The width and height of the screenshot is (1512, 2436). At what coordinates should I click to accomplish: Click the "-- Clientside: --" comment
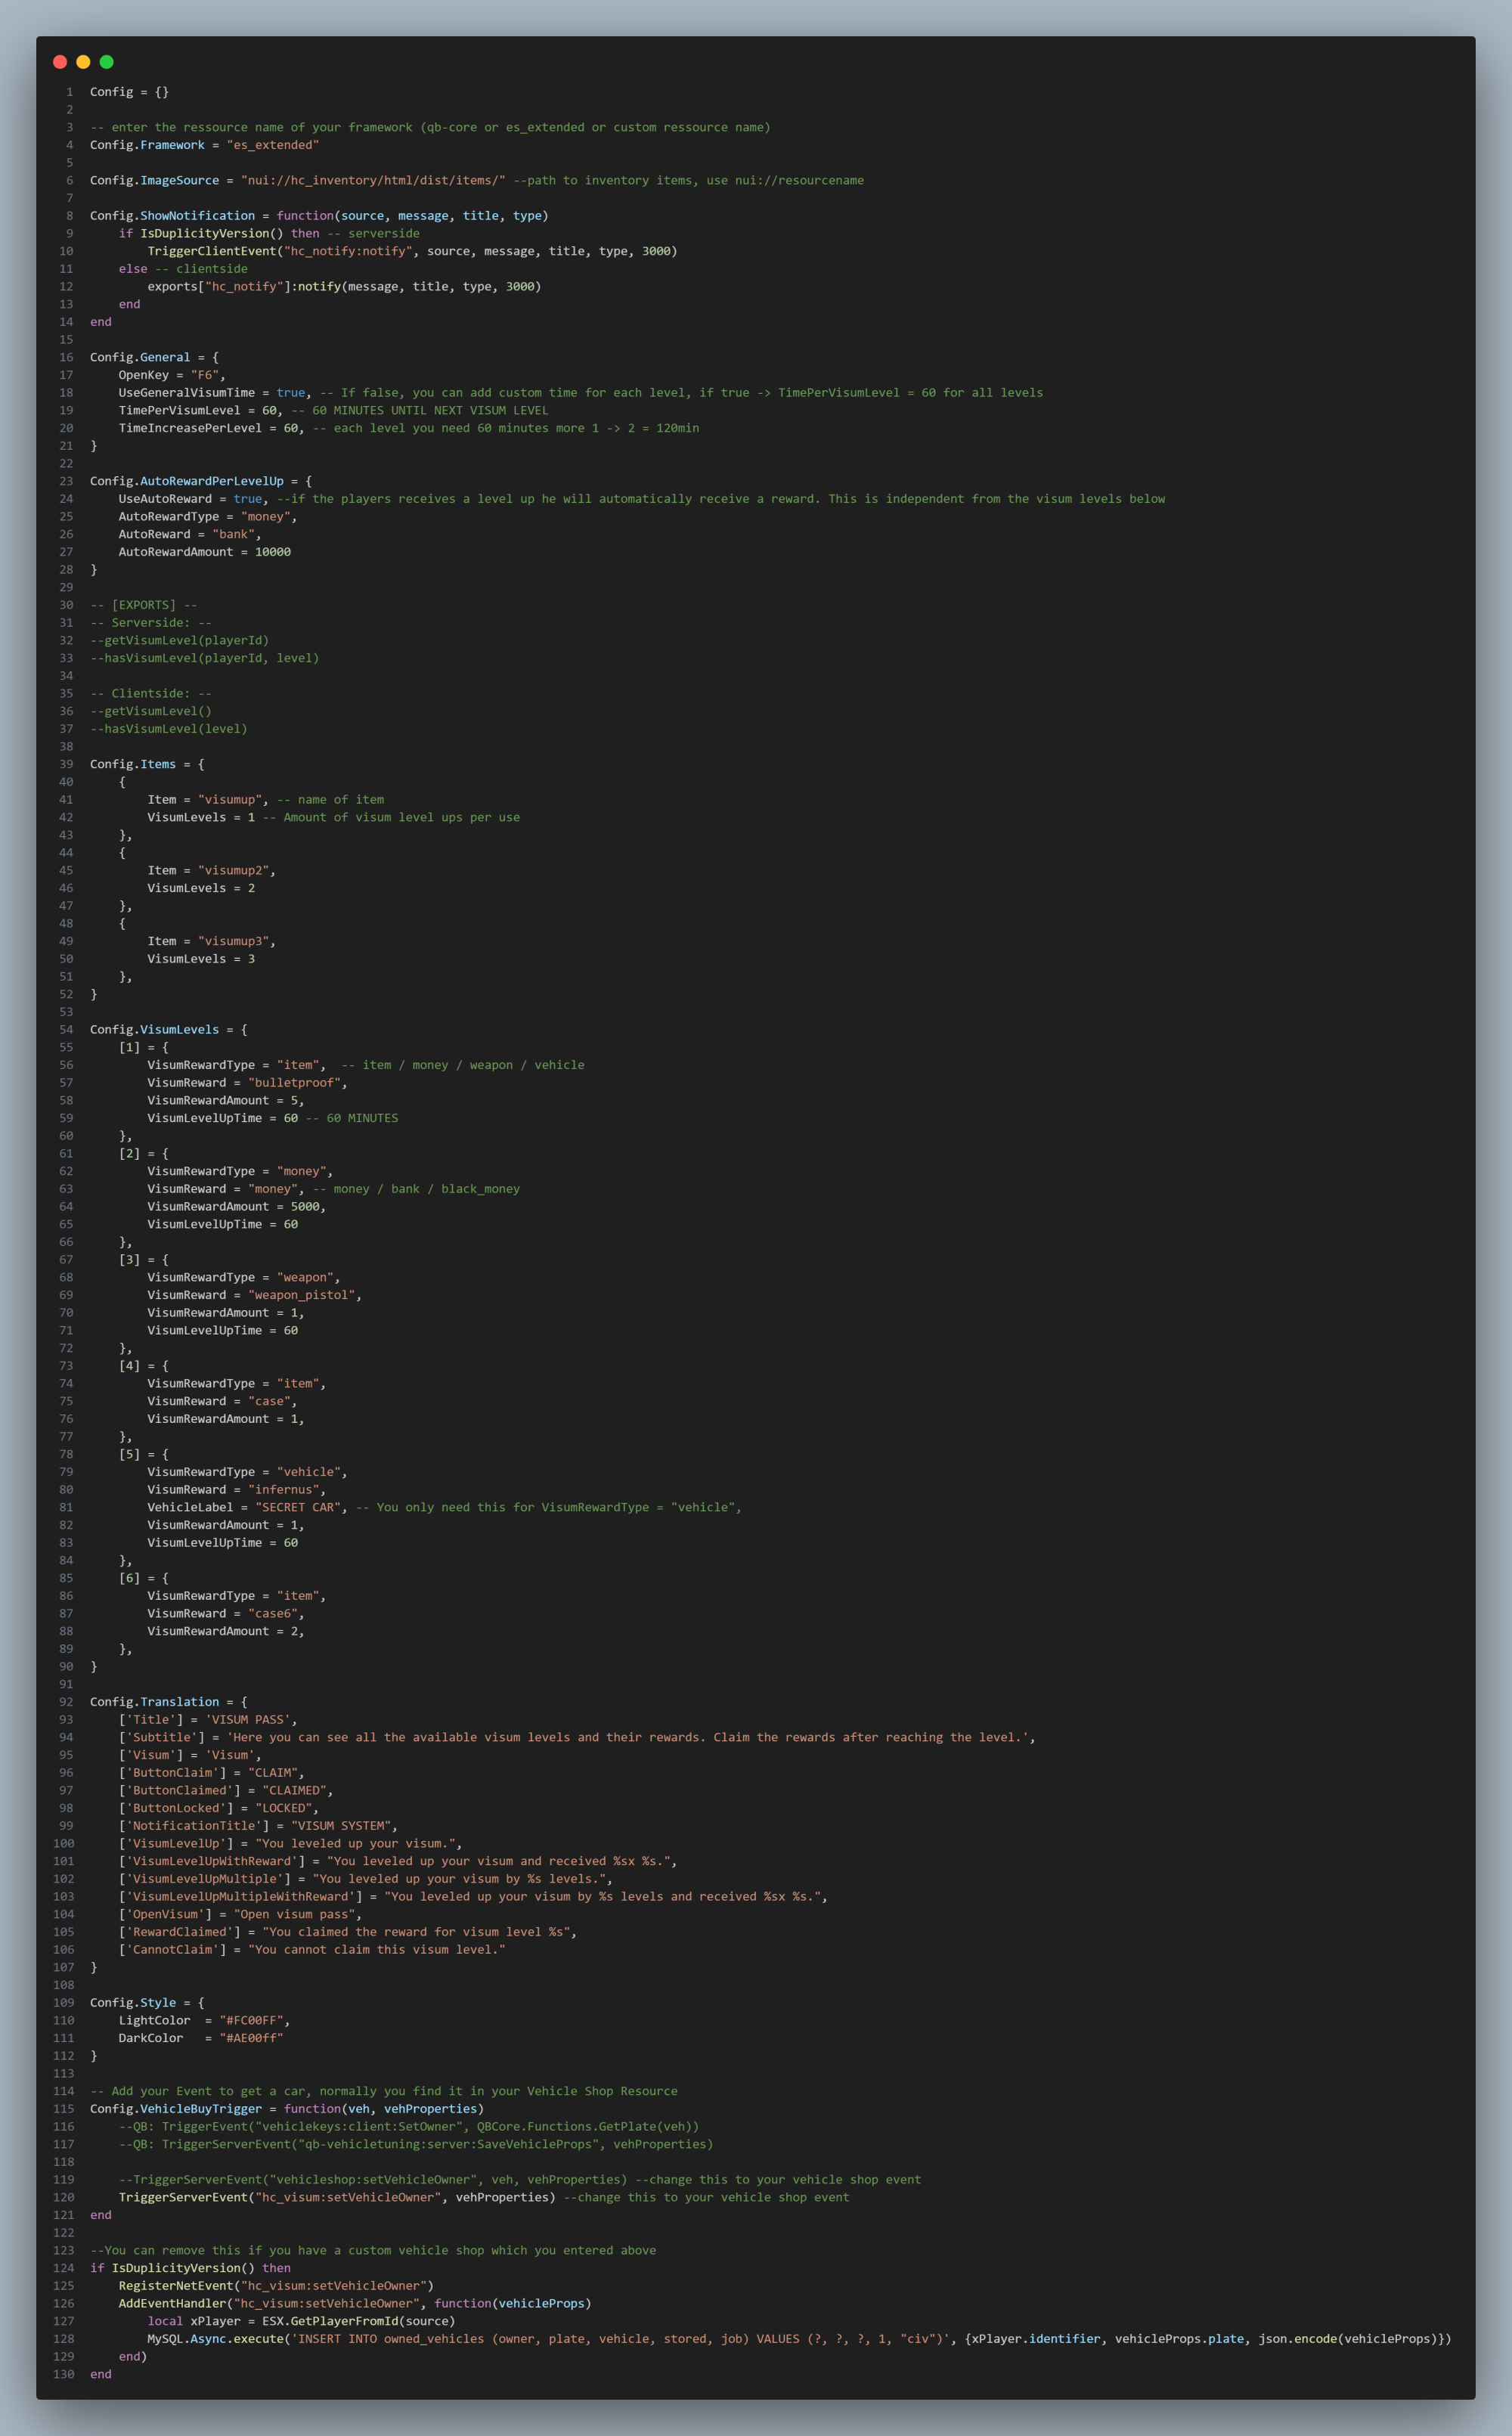point(151,694)
